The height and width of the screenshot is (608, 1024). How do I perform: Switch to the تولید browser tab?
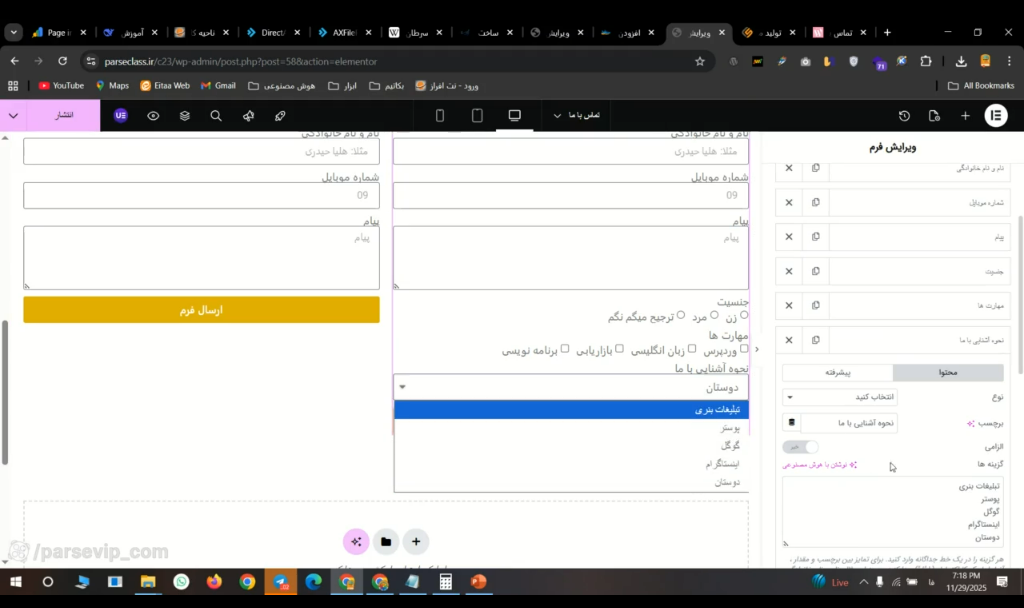click(771, 33)
